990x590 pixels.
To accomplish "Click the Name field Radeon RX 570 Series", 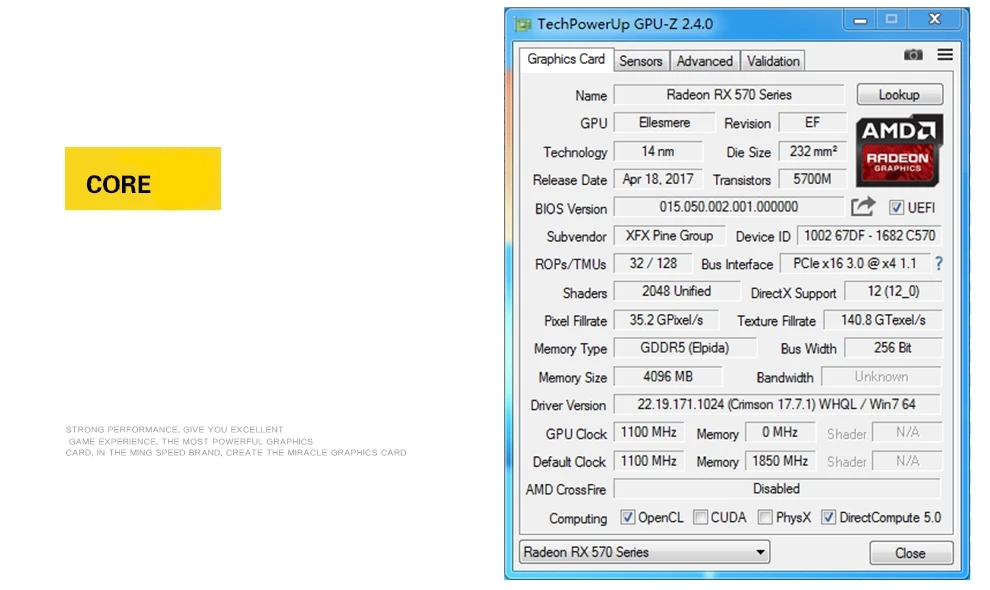I will click(x=729, y=95).
